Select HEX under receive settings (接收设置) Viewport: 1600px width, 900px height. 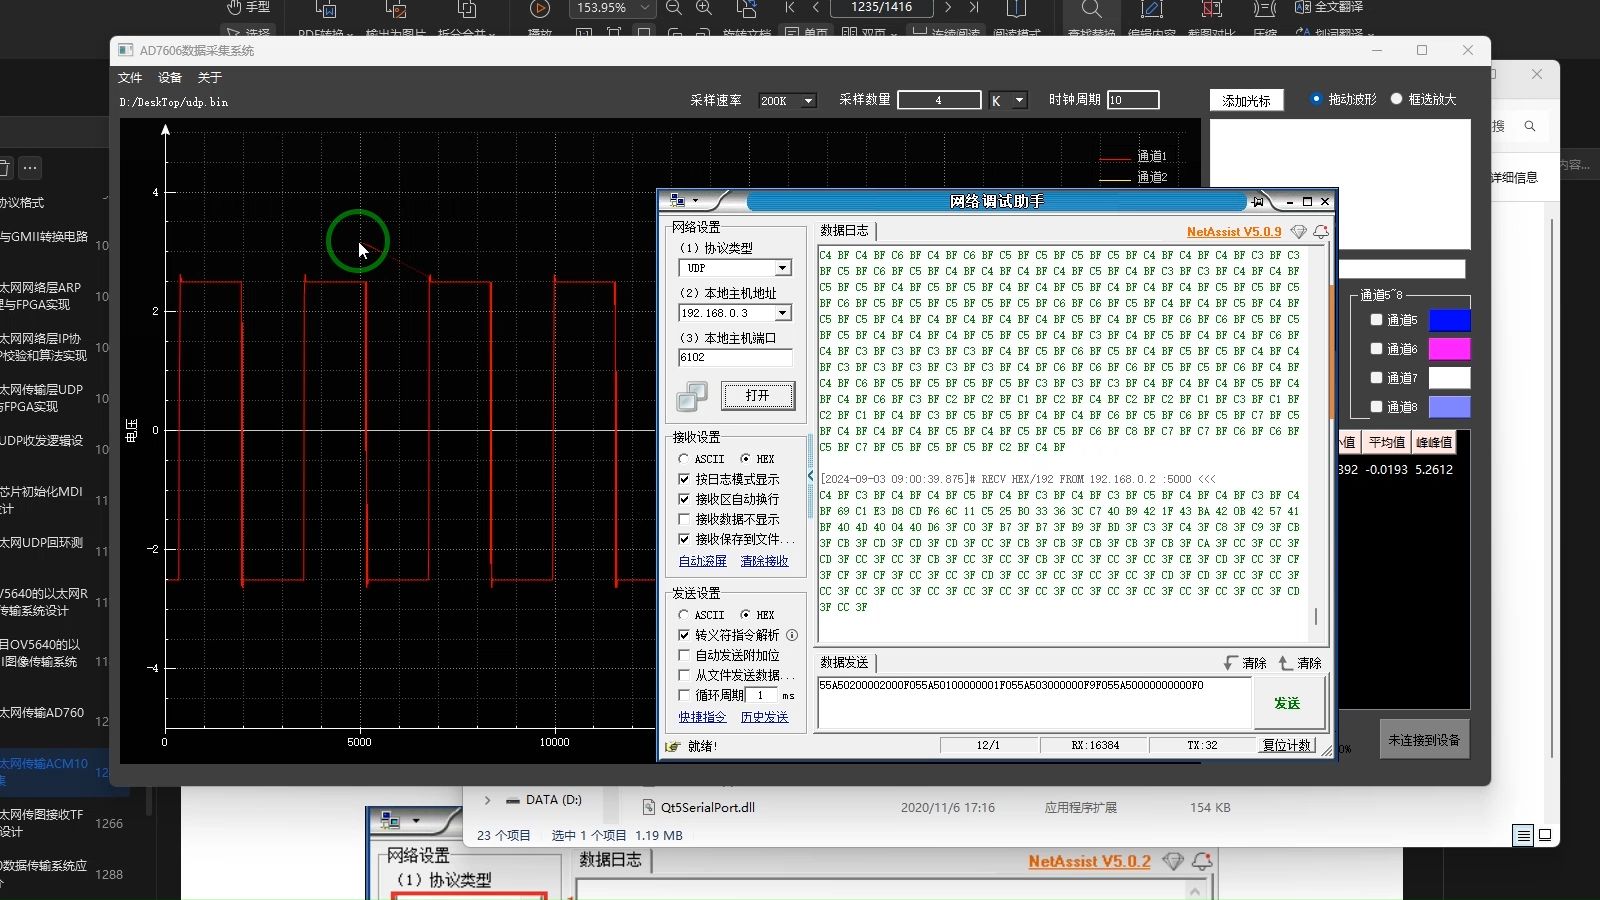tap(745, 459)
